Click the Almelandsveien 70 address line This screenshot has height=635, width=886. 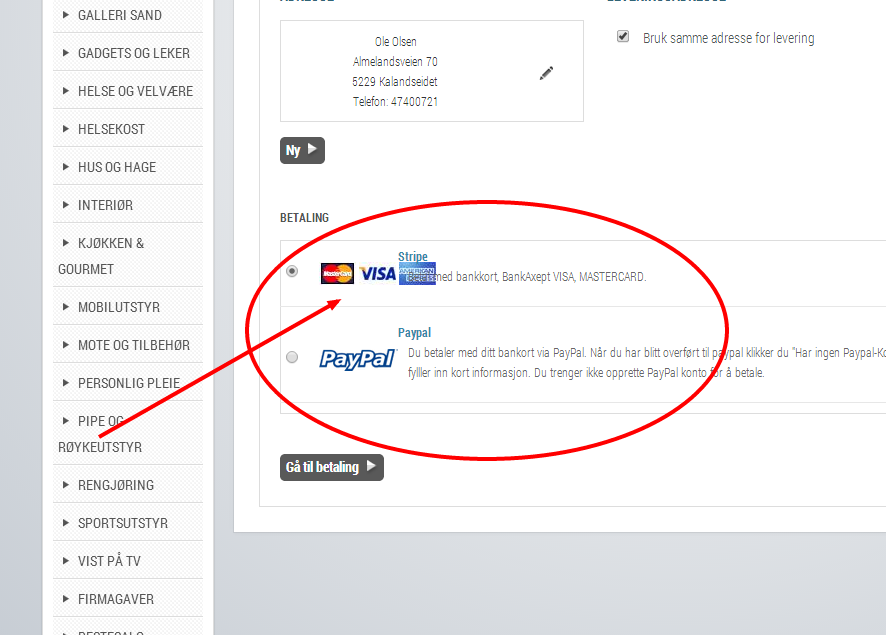[396, 62]
